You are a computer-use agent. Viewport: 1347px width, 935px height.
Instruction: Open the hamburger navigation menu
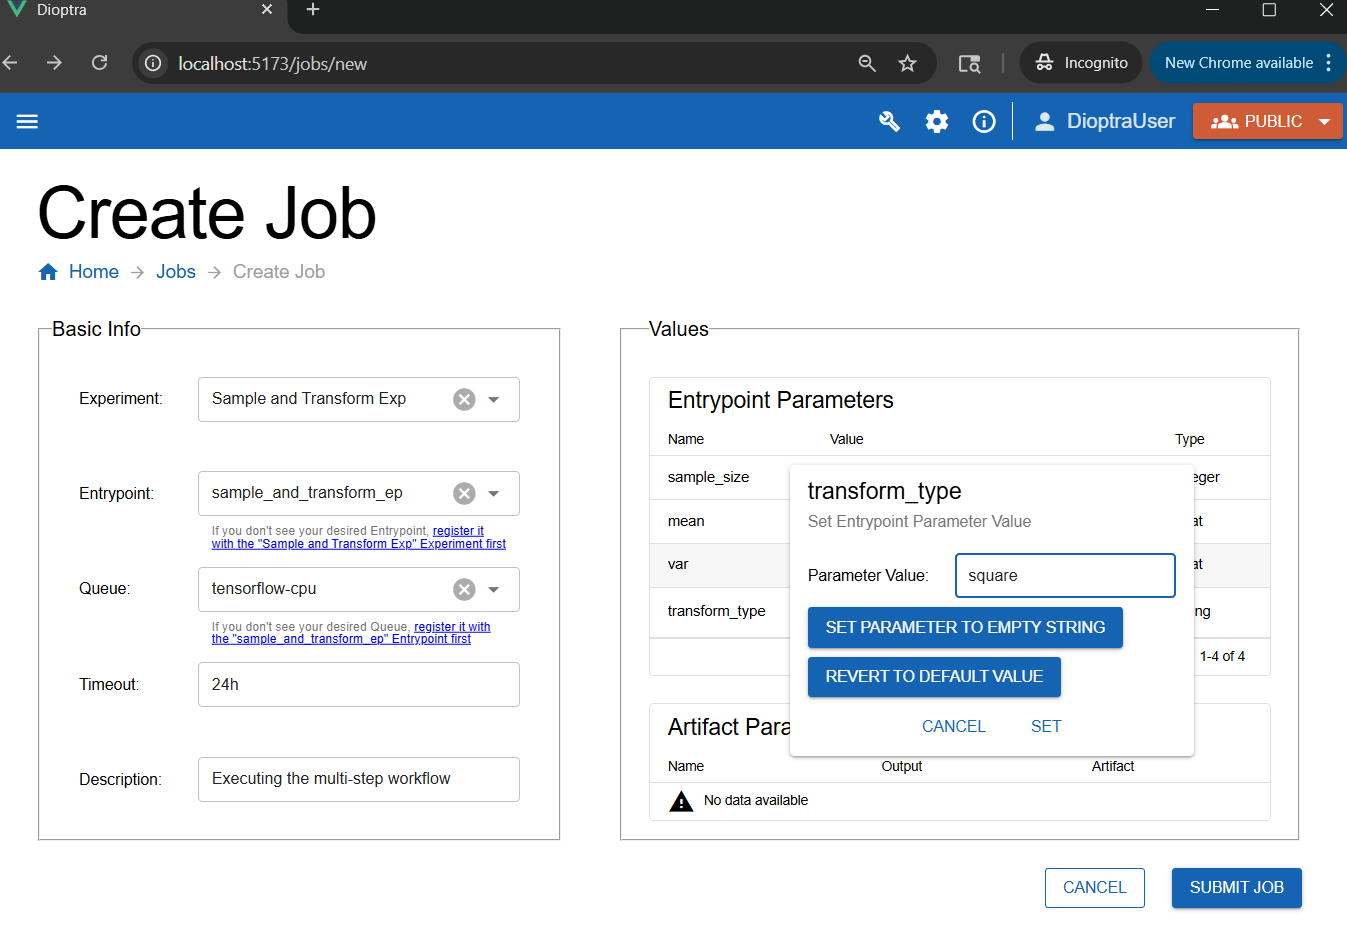(27, 121)
